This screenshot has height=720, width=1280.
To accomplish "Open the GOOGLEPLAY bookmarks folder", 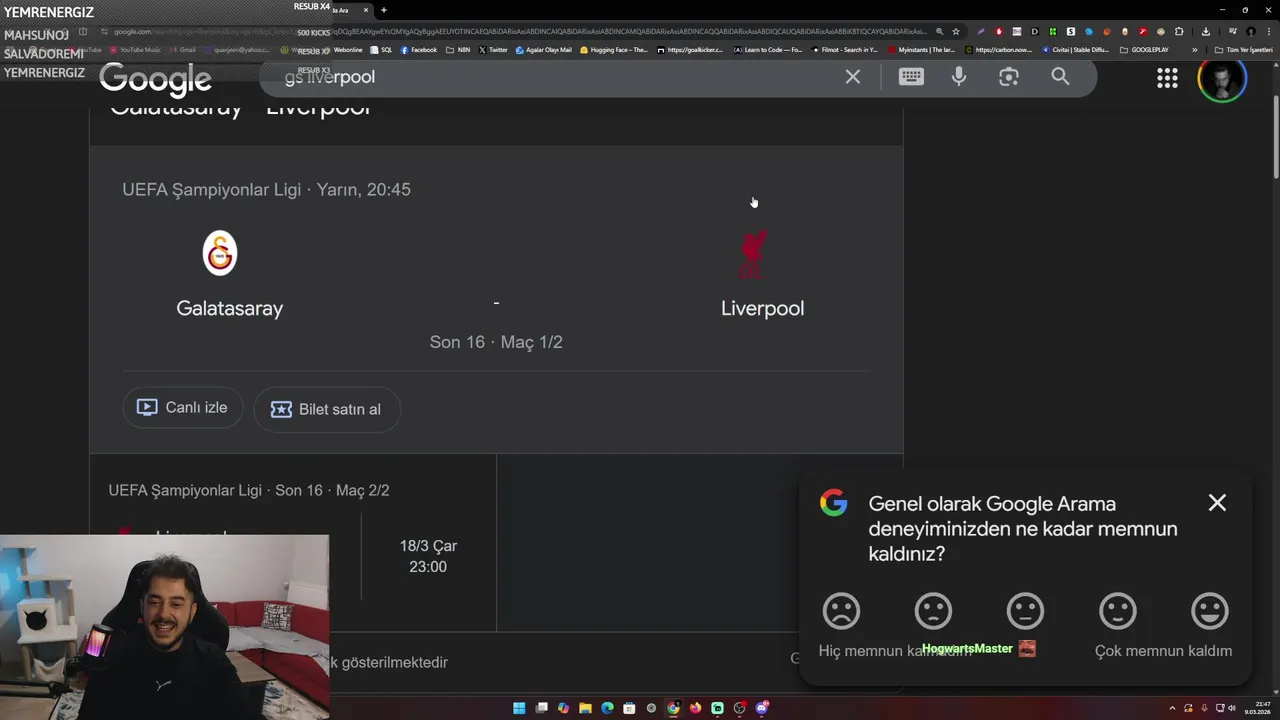I will click(1144, 50).
